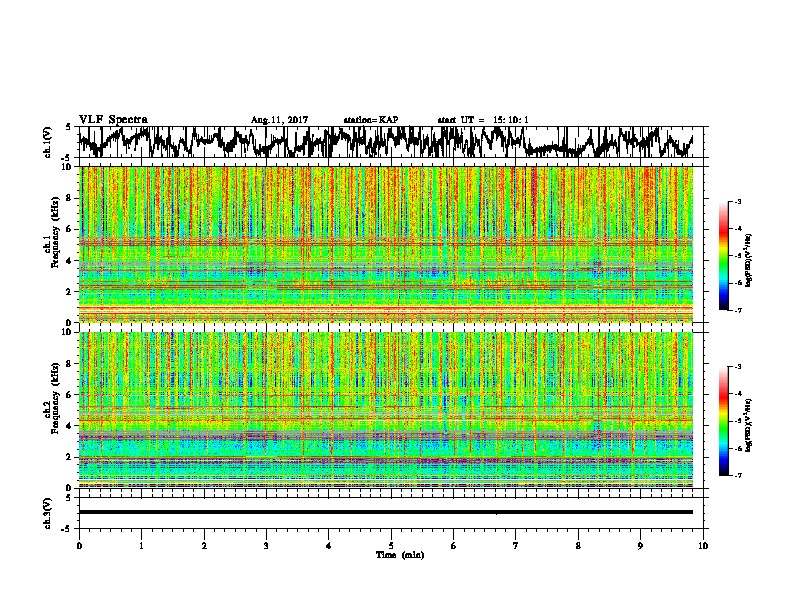Image resolution: width=792 pixels, height=612 pixels.
Task: Click the ch.3(V) flat trace line
Action: click(386, 512)
